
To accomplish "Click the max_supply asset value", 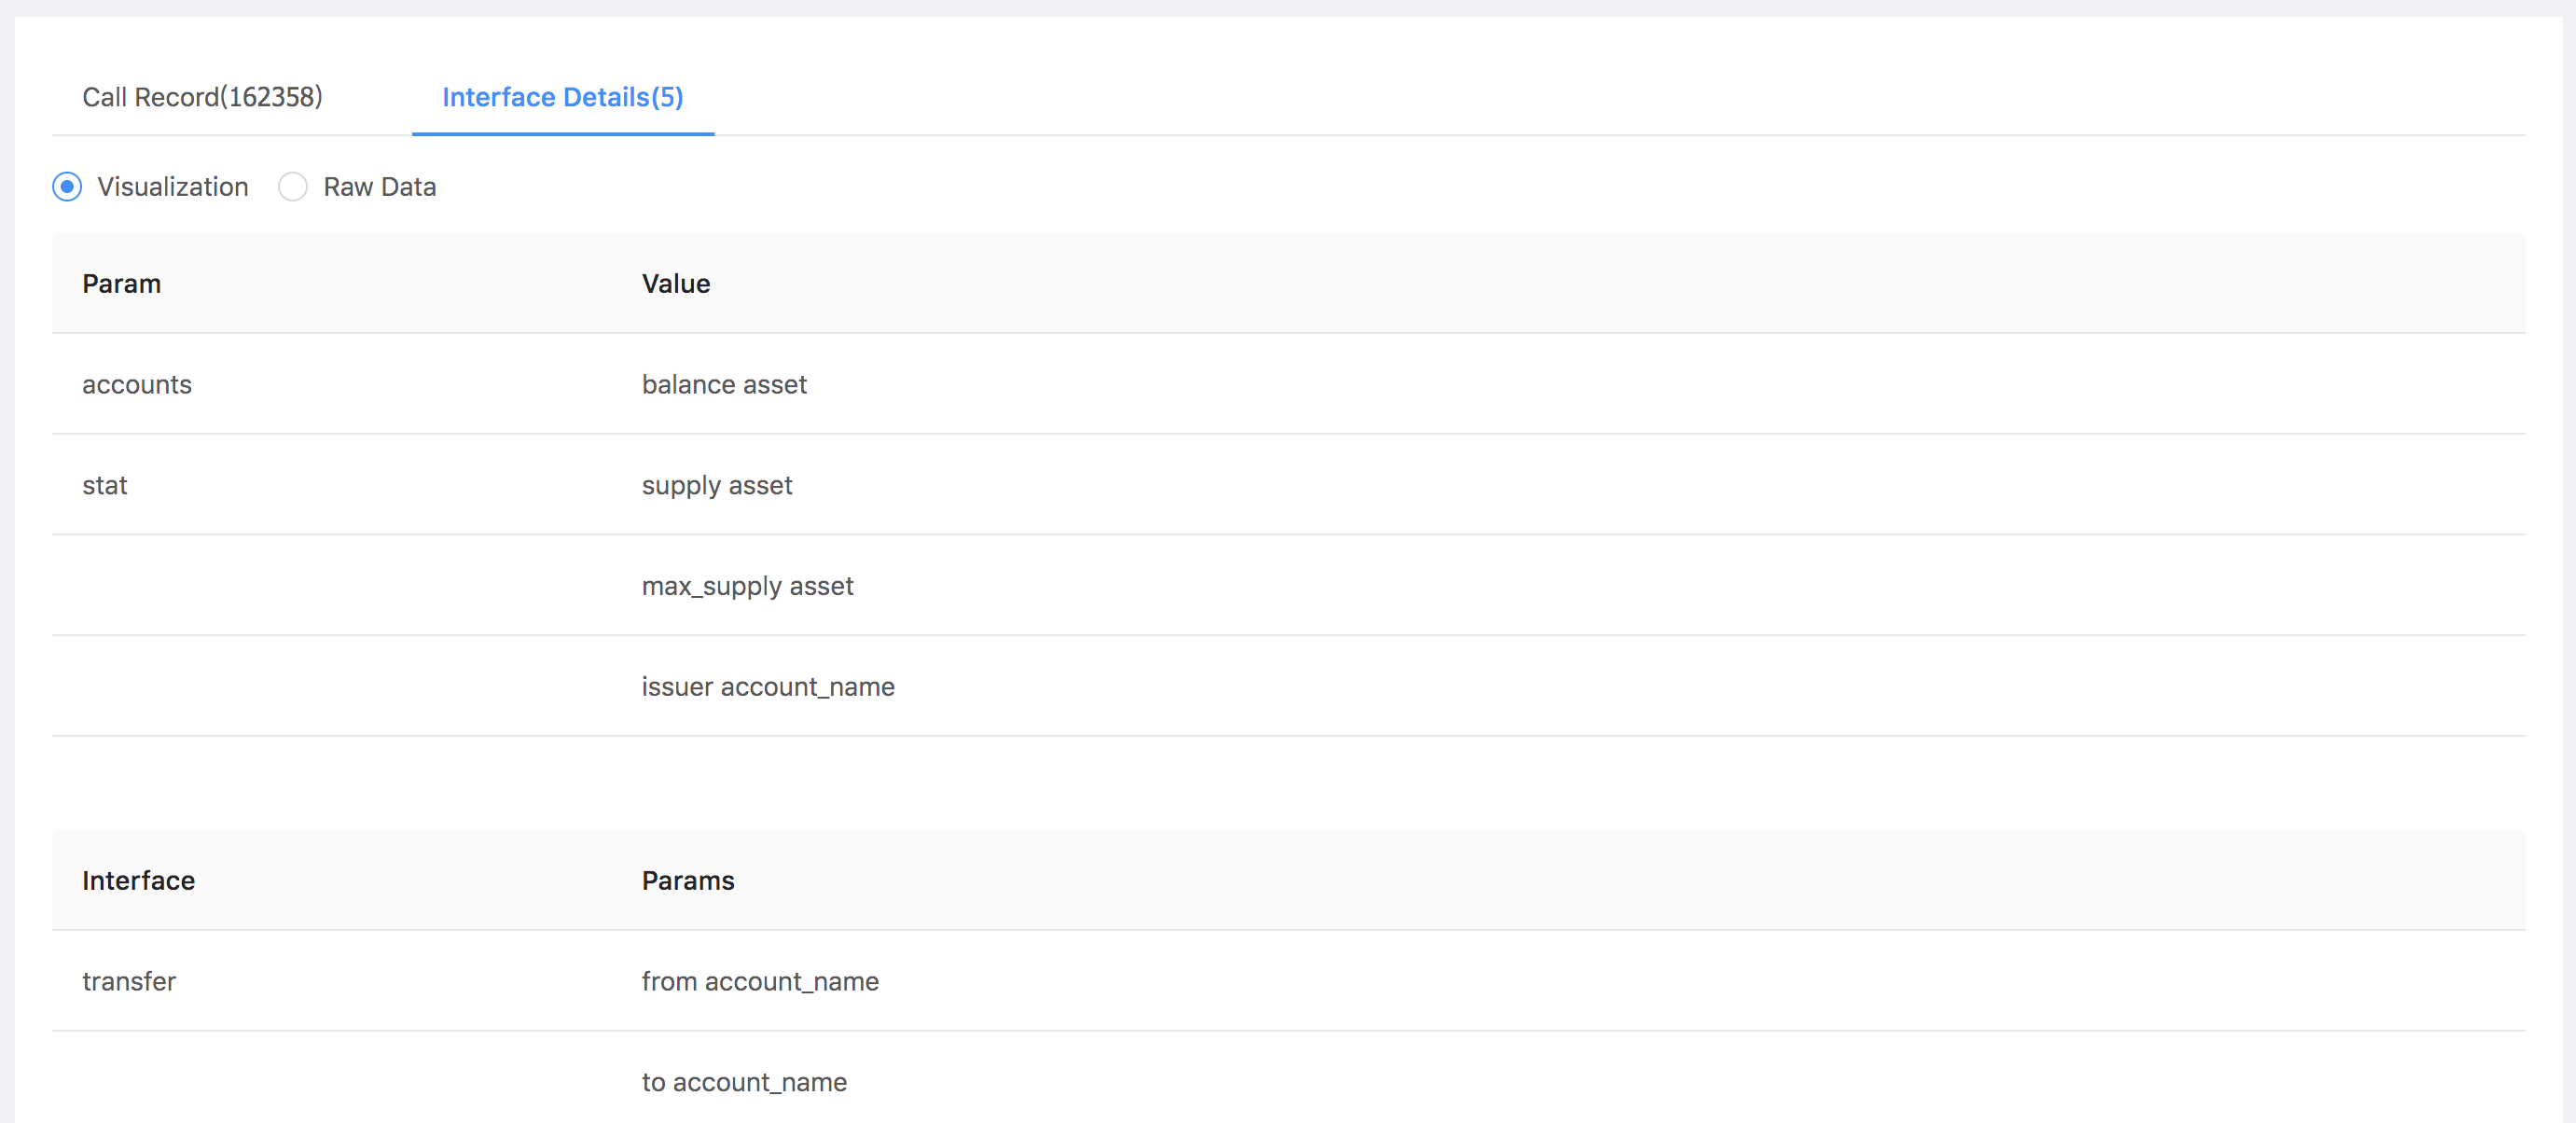I will 748,586.
